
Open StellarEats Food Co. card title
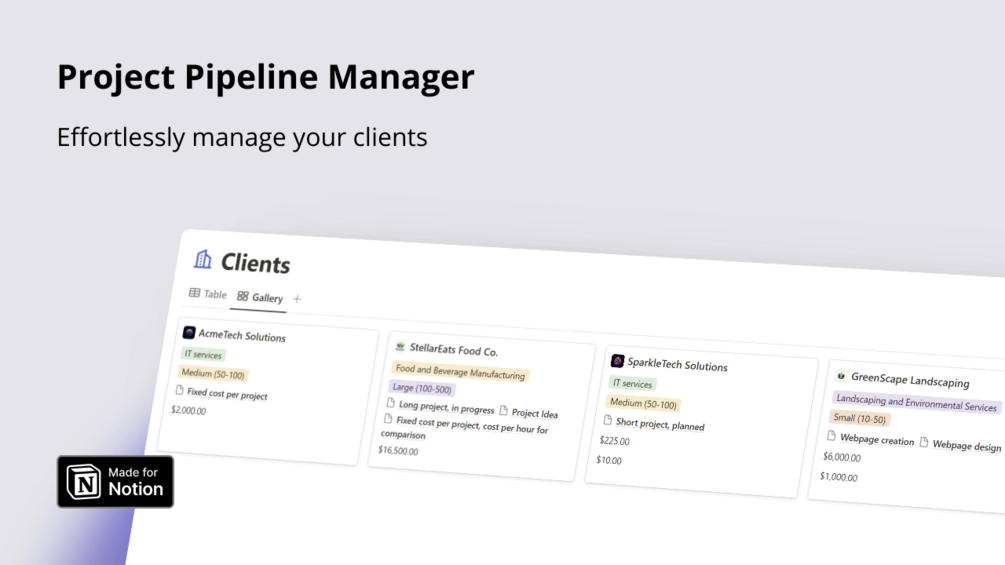453,350
